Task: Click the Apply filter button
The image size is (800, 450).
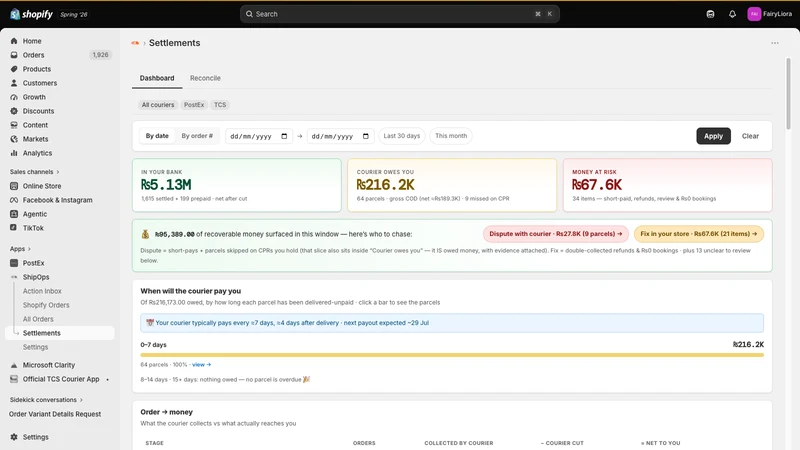Action: pyautogui.click(x=713, y=136)
